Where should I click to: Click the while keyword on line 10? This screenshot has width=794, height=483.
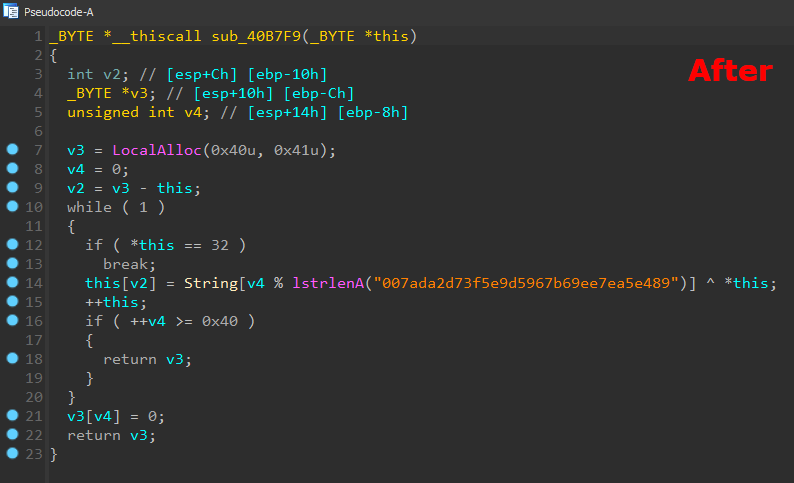pyautogui.click(x=90, y=208)
